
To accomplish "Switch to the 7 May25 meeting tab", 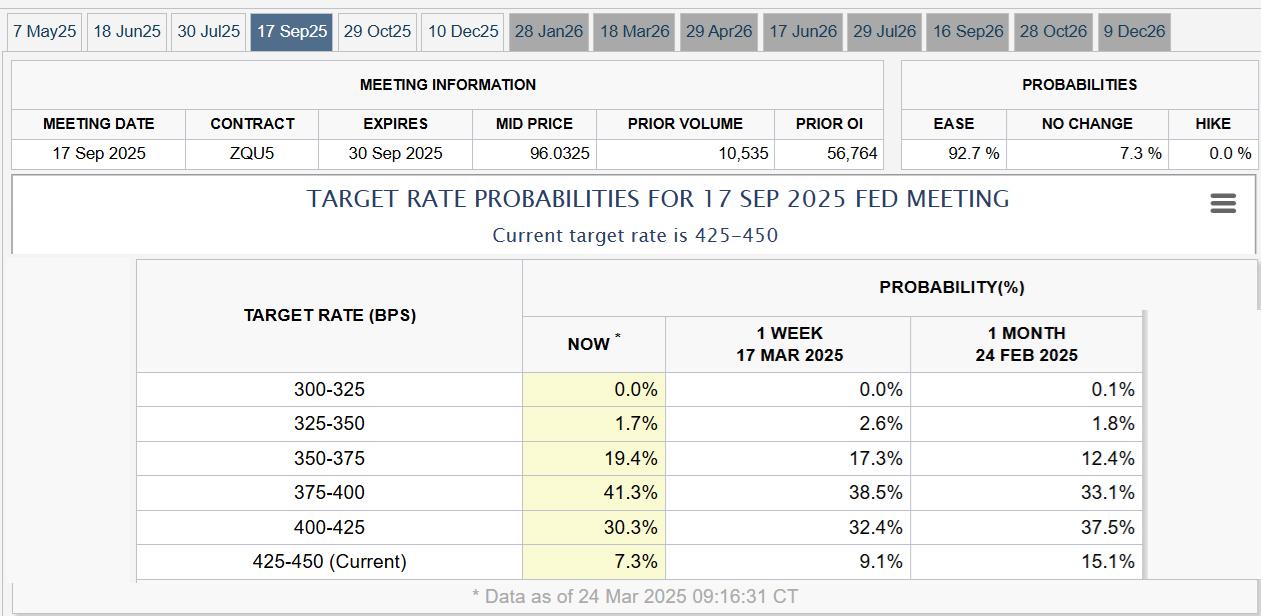I will tap(45, 32).
